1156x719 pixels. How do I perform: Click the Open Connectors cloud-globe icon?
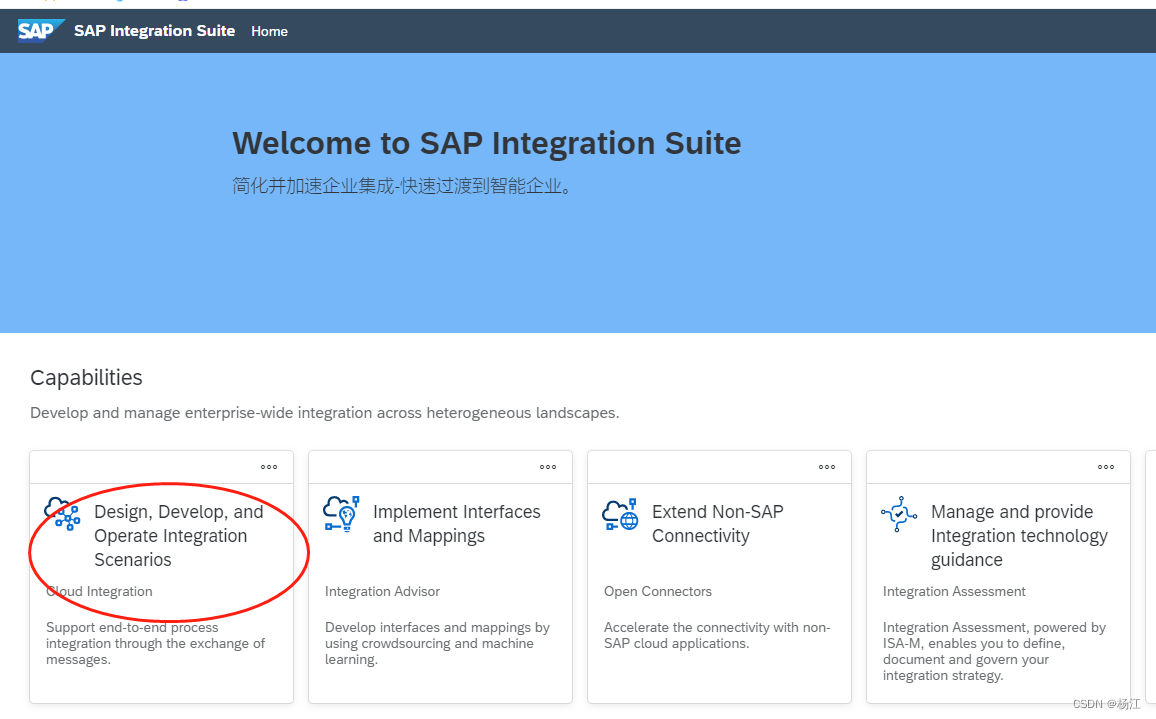(x=620, y=513)
